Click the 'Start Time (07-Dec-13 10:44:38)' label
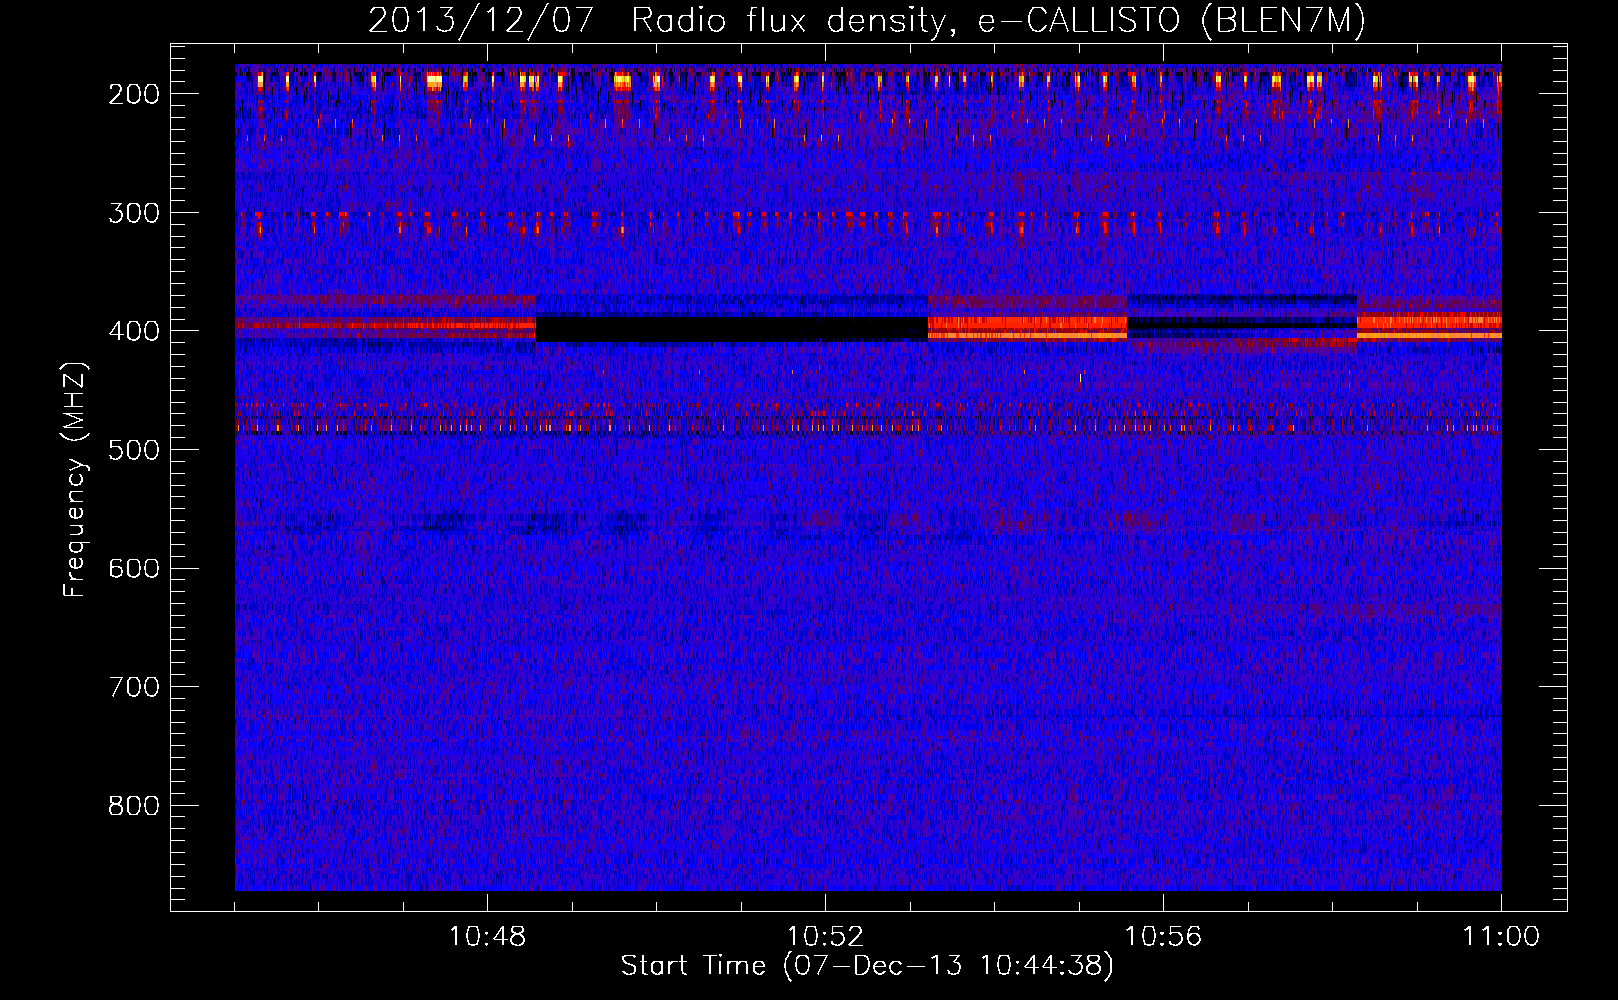The image size is (1618, 1000). 867,966
